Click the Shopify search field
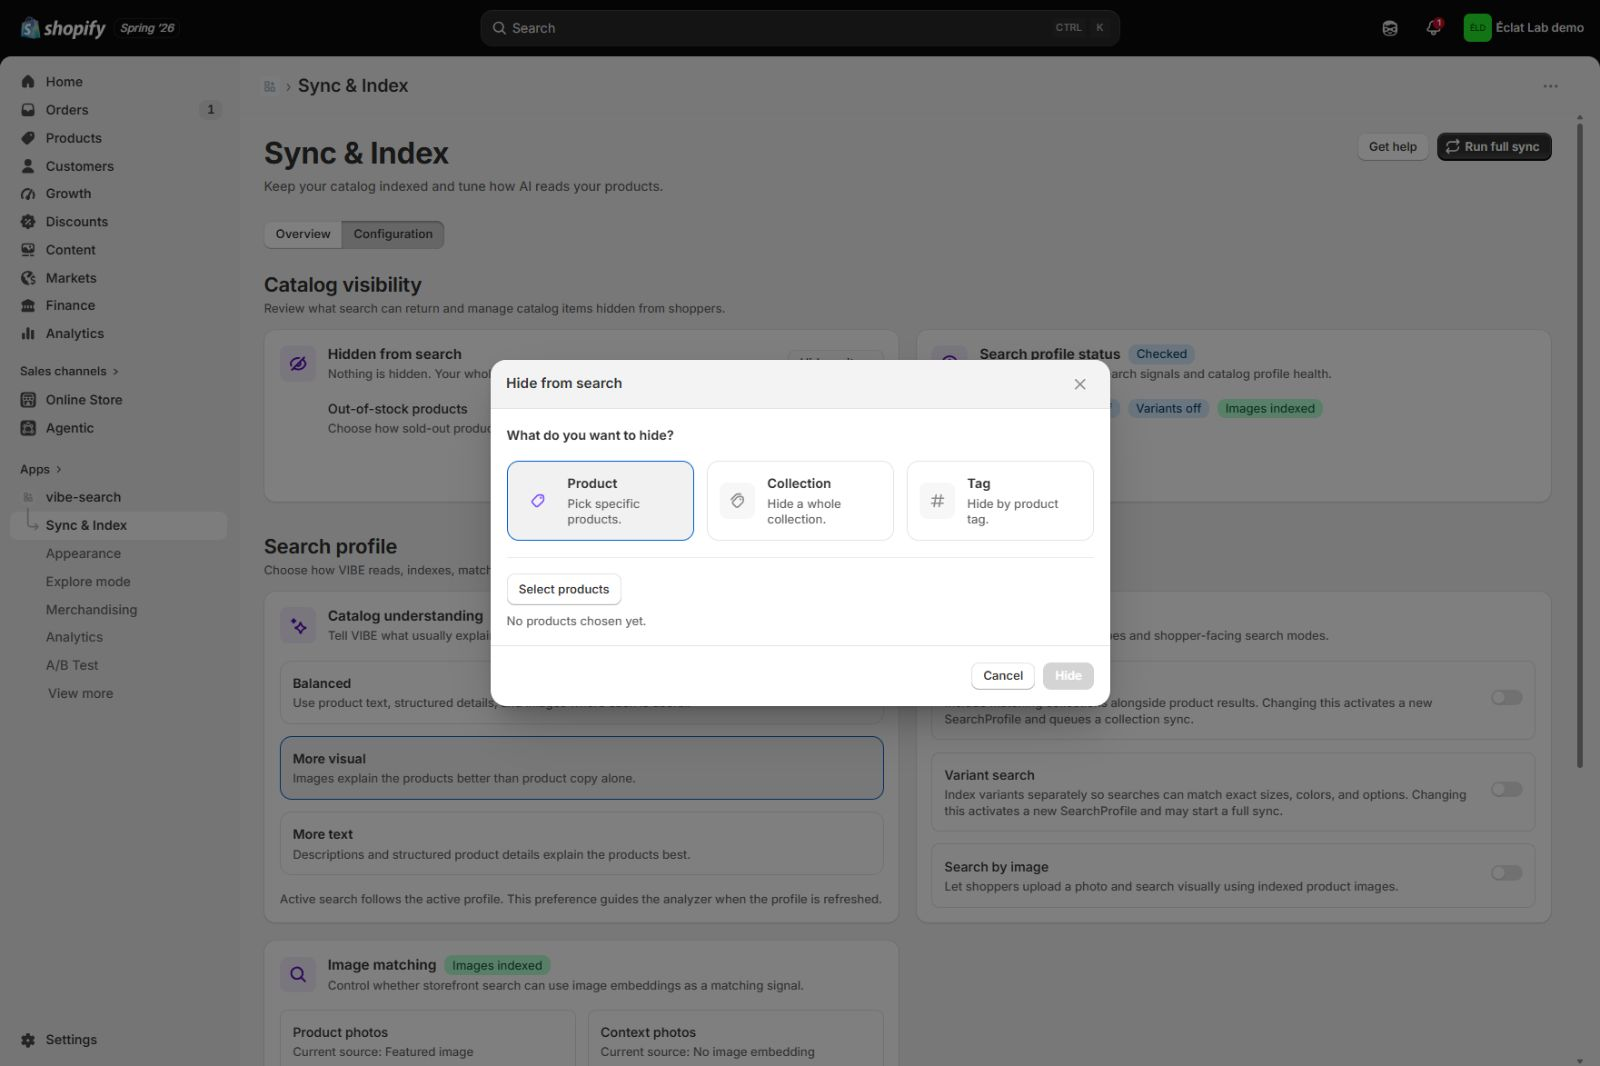 (x=800, y=28)
